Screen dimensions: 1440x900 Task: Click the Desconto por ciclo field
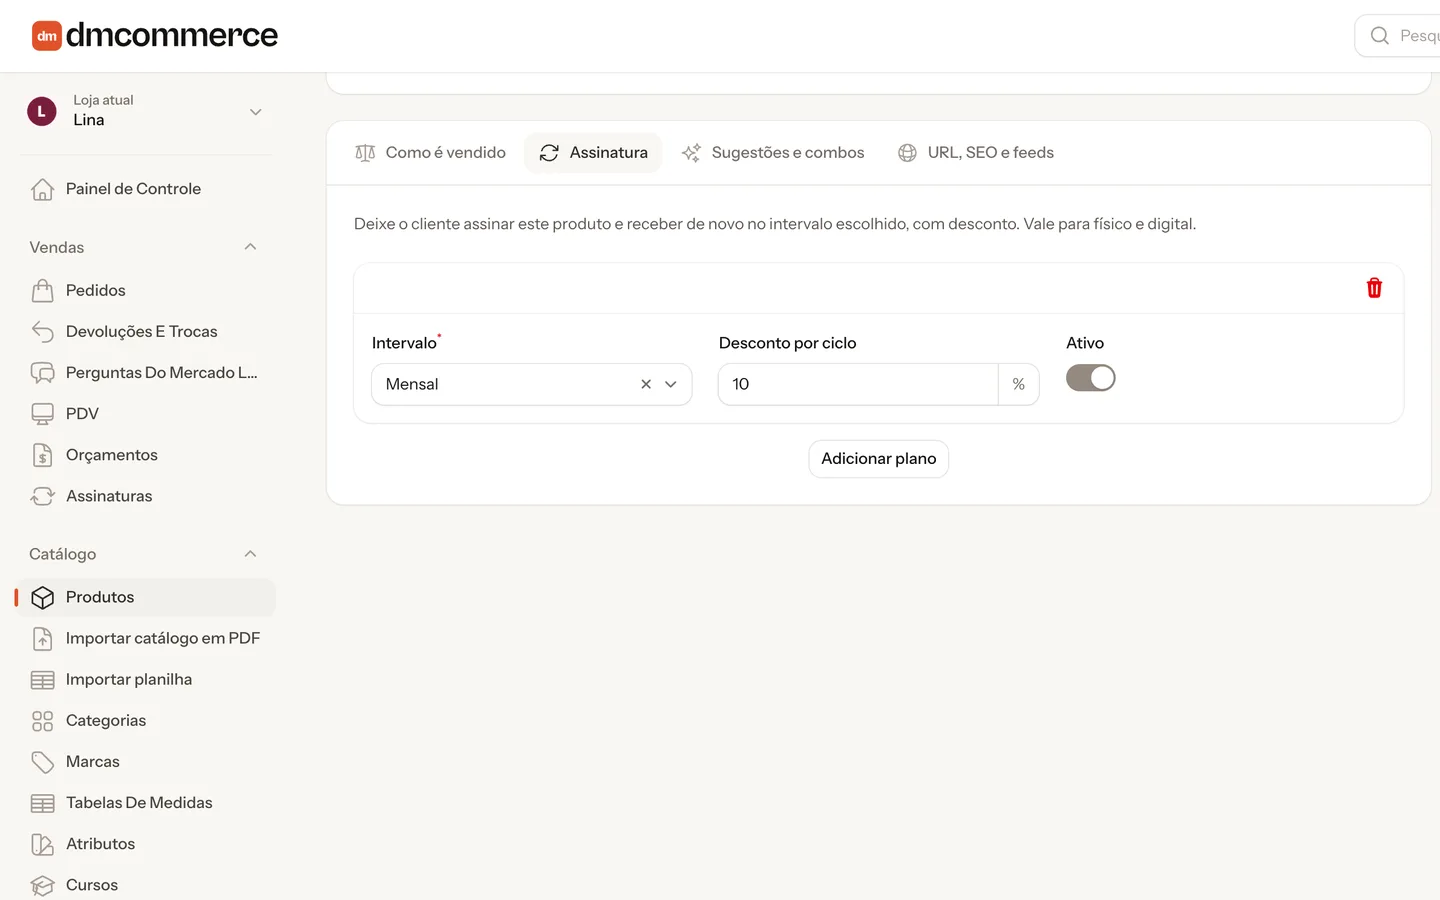858,384
